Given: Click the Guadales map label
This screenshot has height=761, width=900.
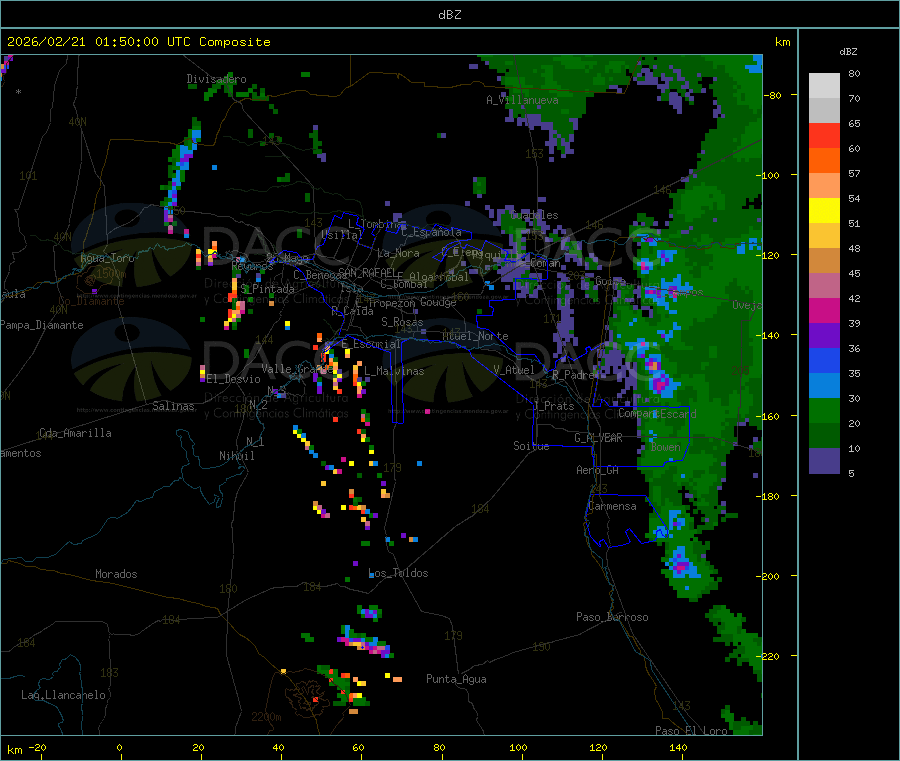Looking at the screenshot, I should (x=534, y=215).
